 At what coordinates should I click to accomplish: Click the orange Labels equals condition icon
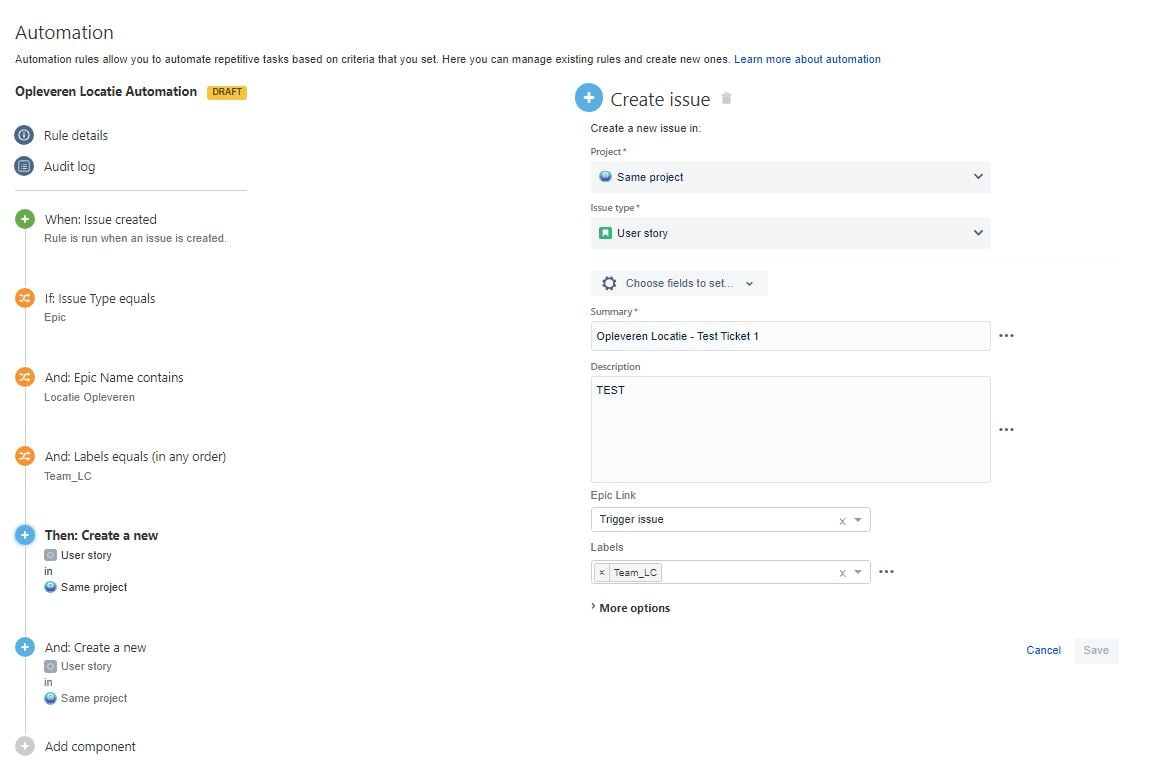[25, 456]
